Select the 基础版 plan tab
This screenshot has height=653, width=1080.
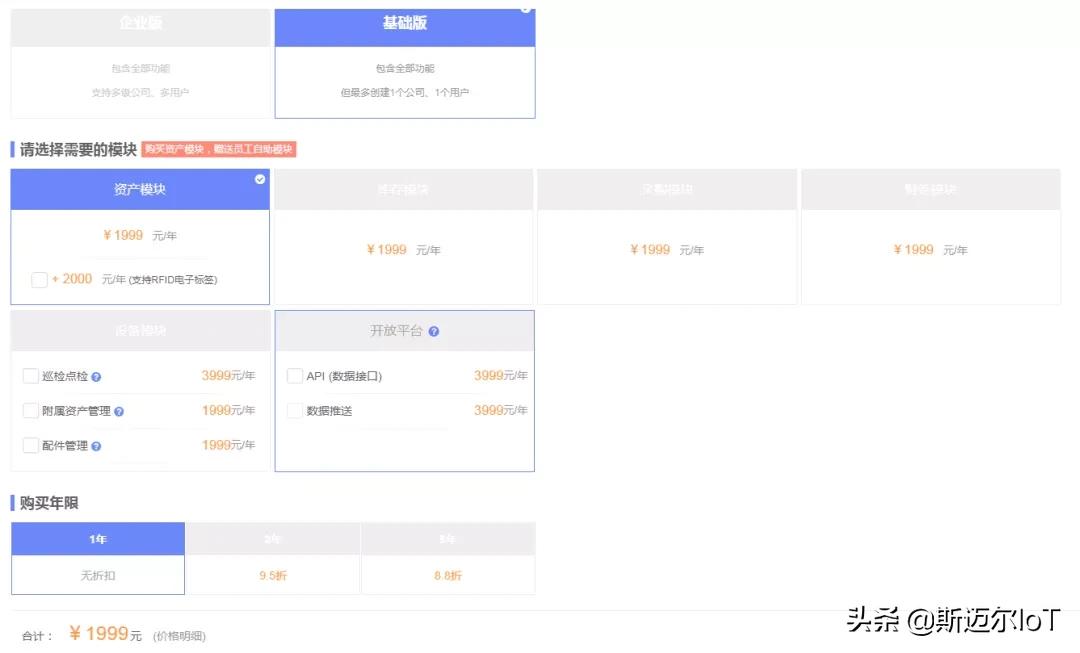click(x=404, y=27)
